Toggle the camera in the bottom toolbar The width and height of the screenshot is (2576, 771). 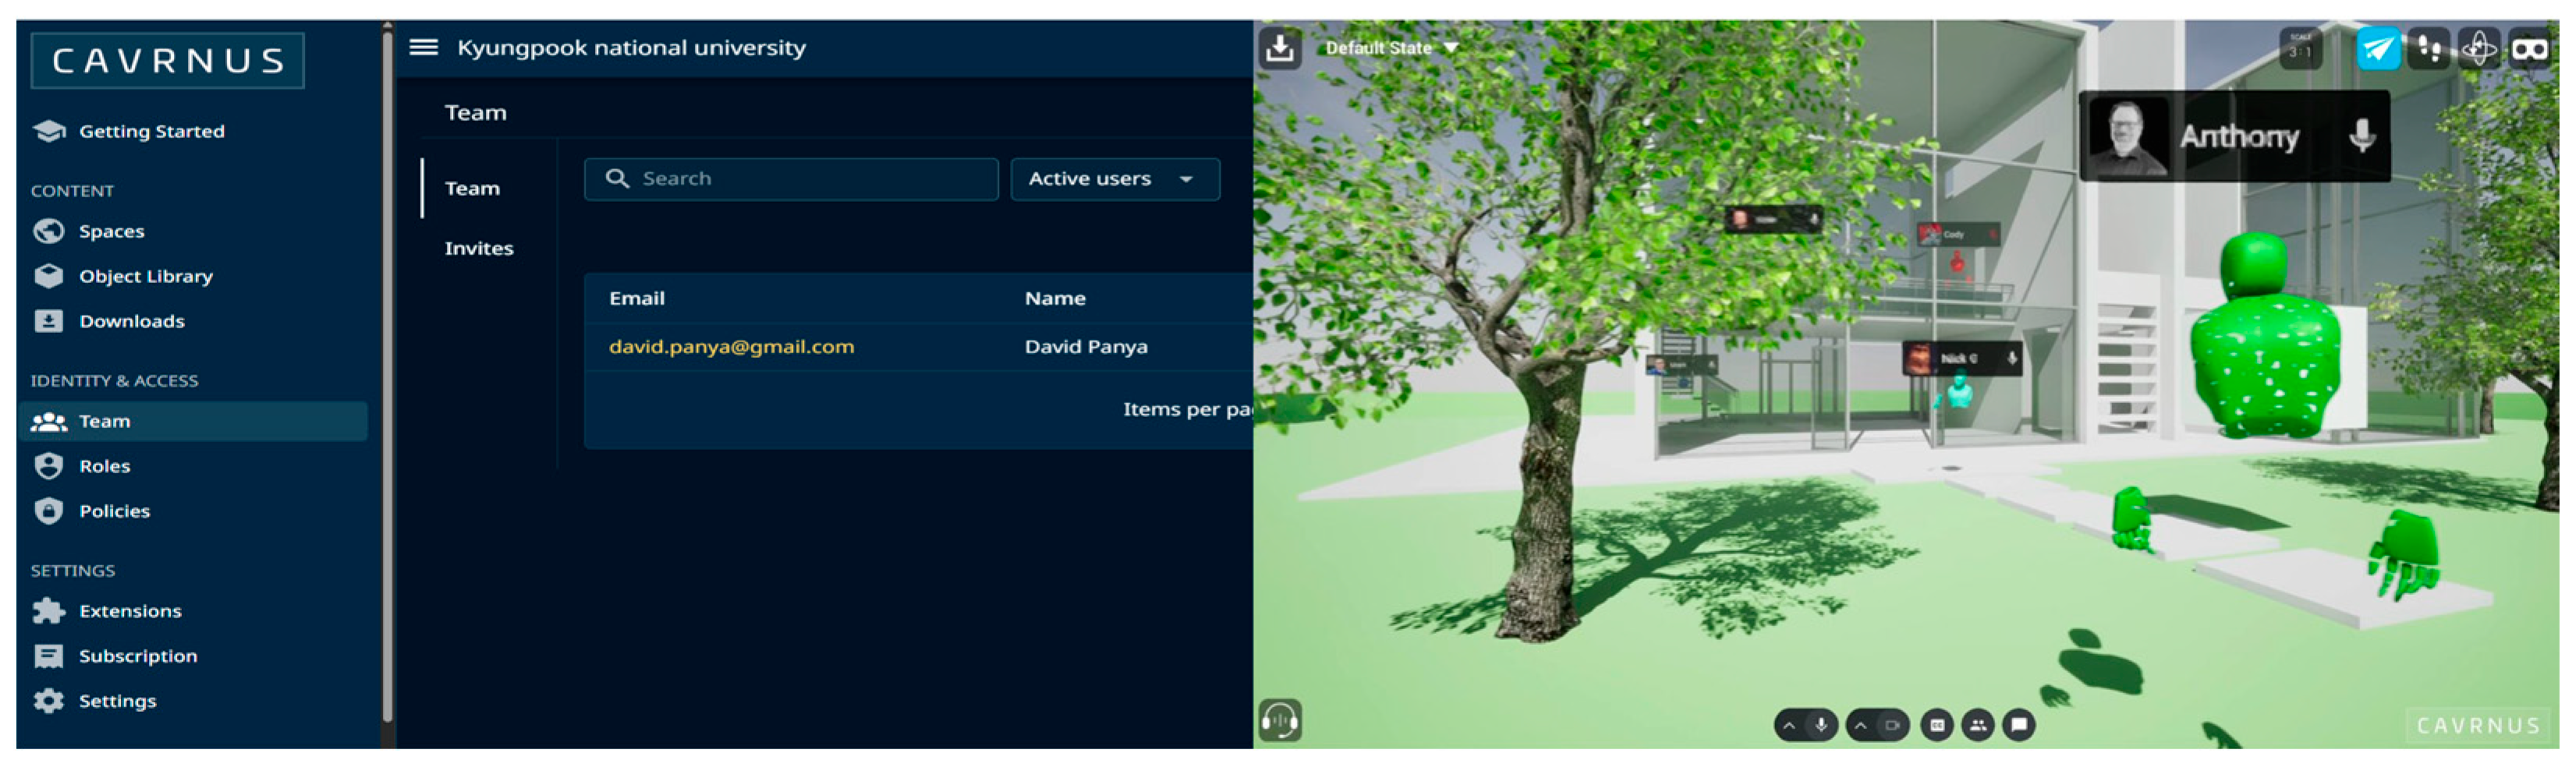[x=1892, y=725]
